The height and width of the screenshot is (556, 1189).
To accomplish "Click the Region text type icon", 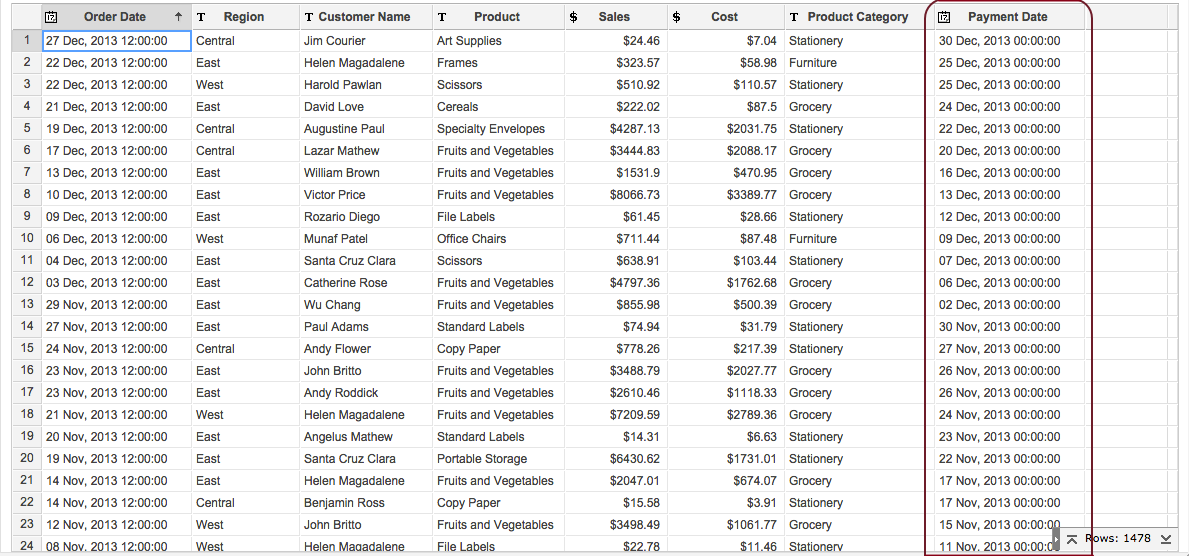I will click(x=202, y=17).
